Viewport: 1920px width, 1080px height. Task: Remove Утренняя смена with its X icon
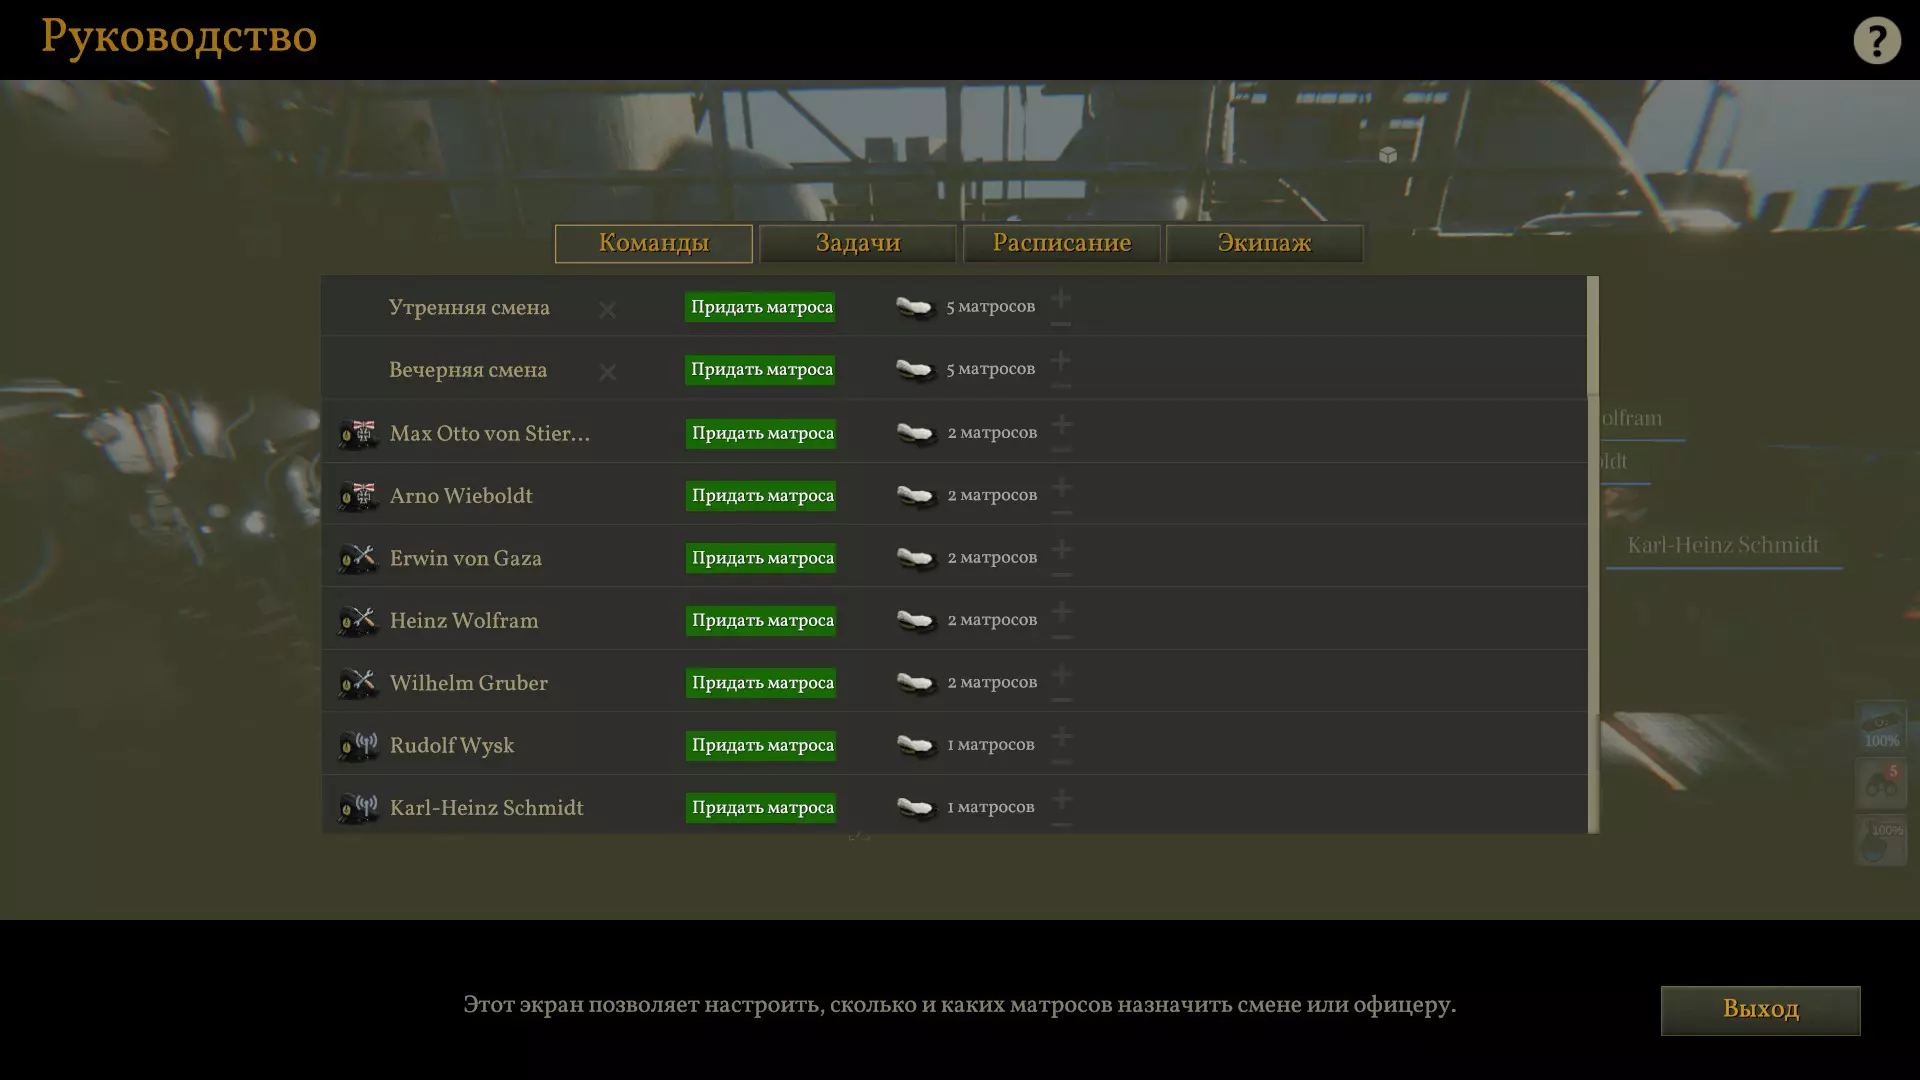click(x=607, y=310)
